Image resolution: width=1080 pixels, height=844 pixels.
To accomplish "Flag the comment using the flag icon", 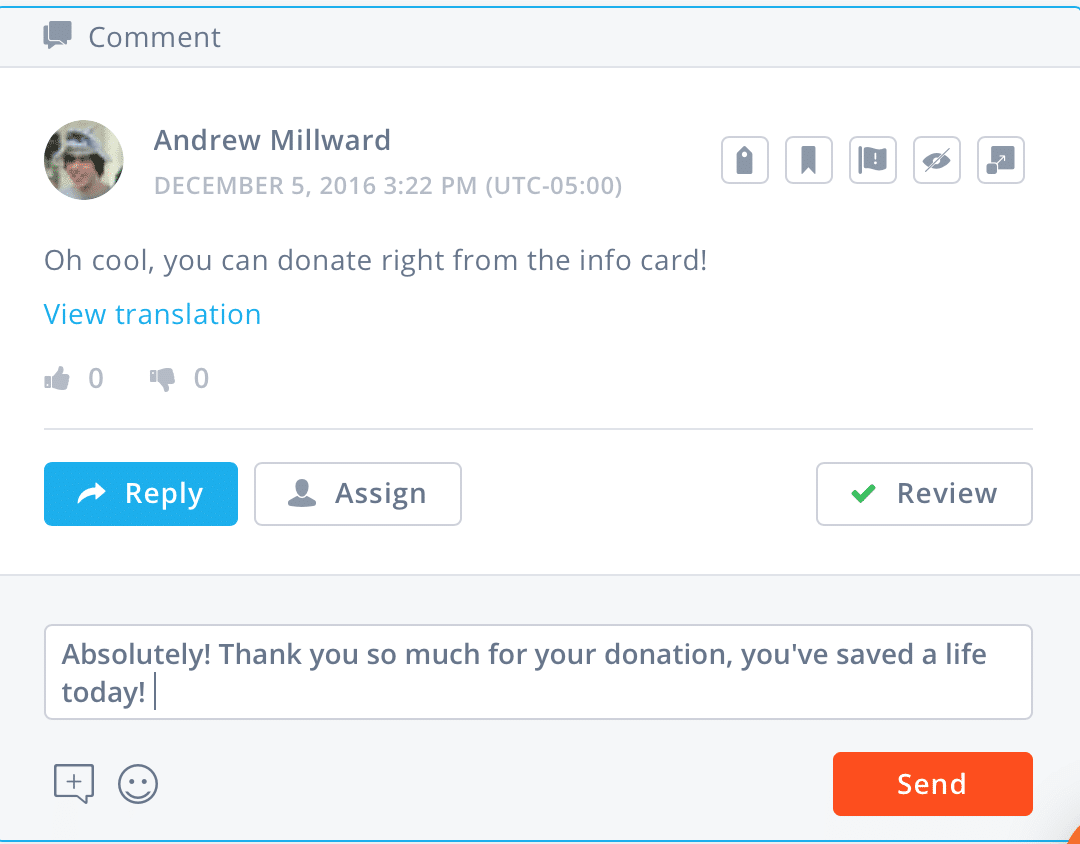I will [x=873, y=160].
